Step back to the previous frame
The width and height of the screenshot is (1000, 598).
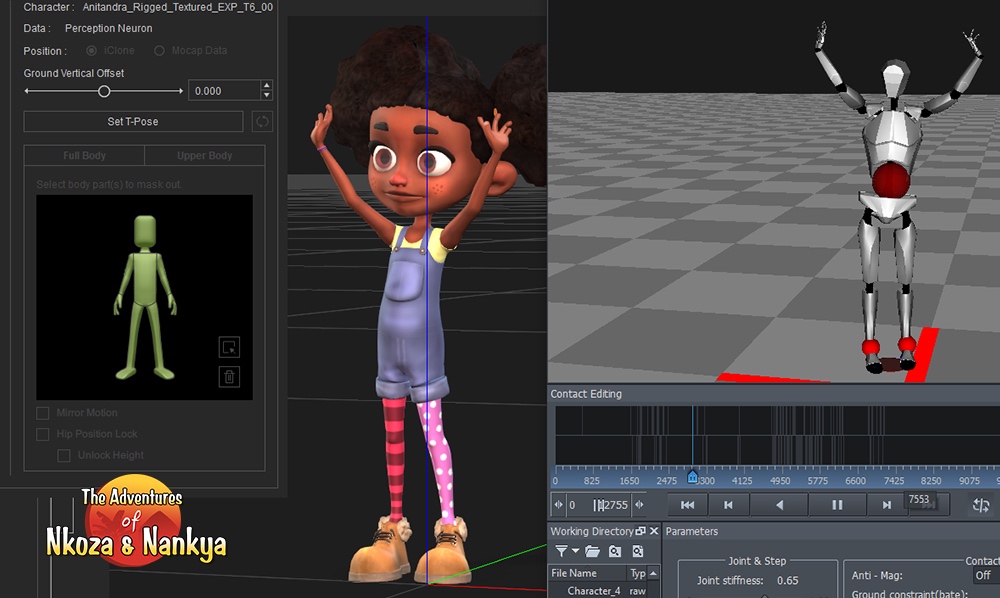(729, 506)
